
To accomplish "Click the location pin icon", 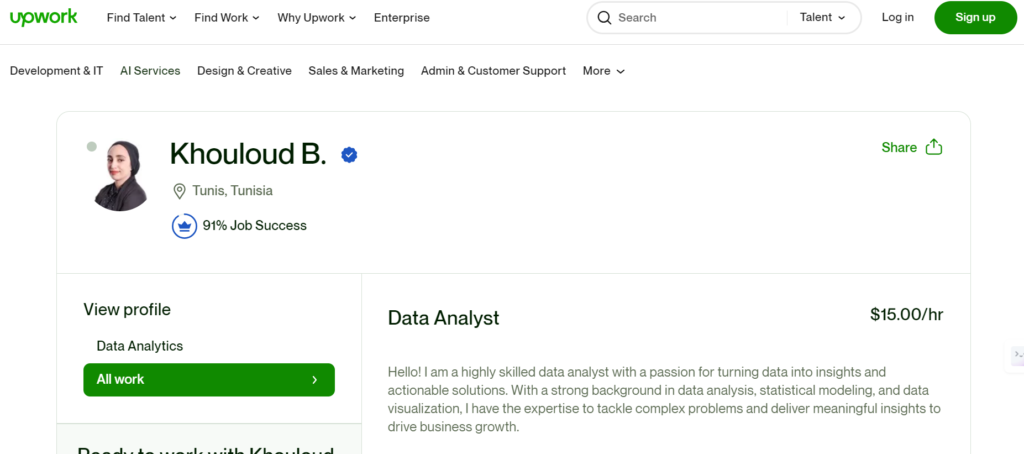I will [x=180, y=191].
